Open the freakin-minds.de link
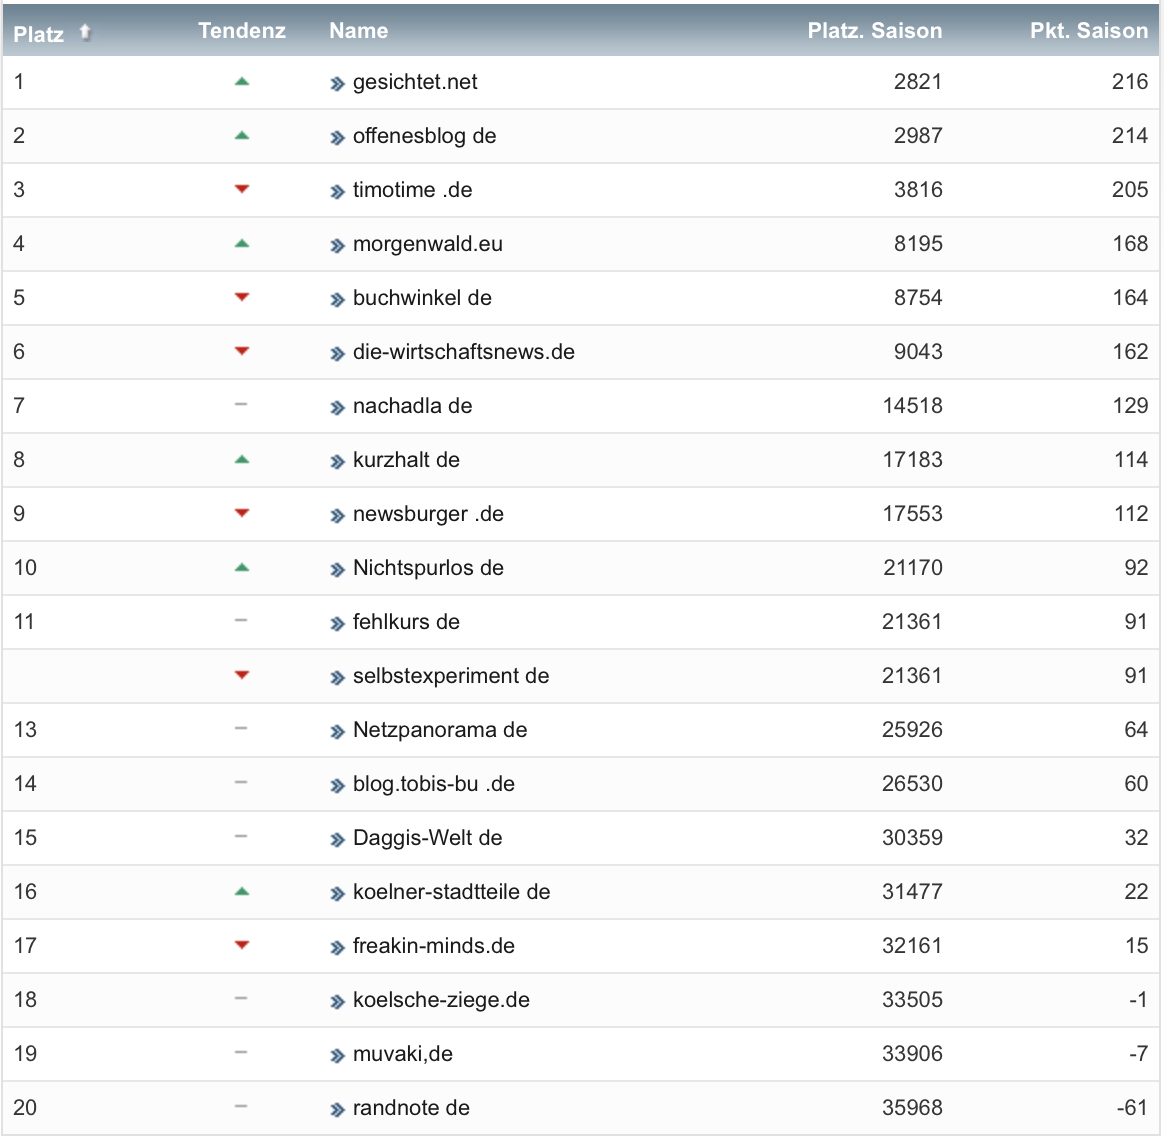1164x1140 pixels. pyautogui.click(x=434, y=946)
